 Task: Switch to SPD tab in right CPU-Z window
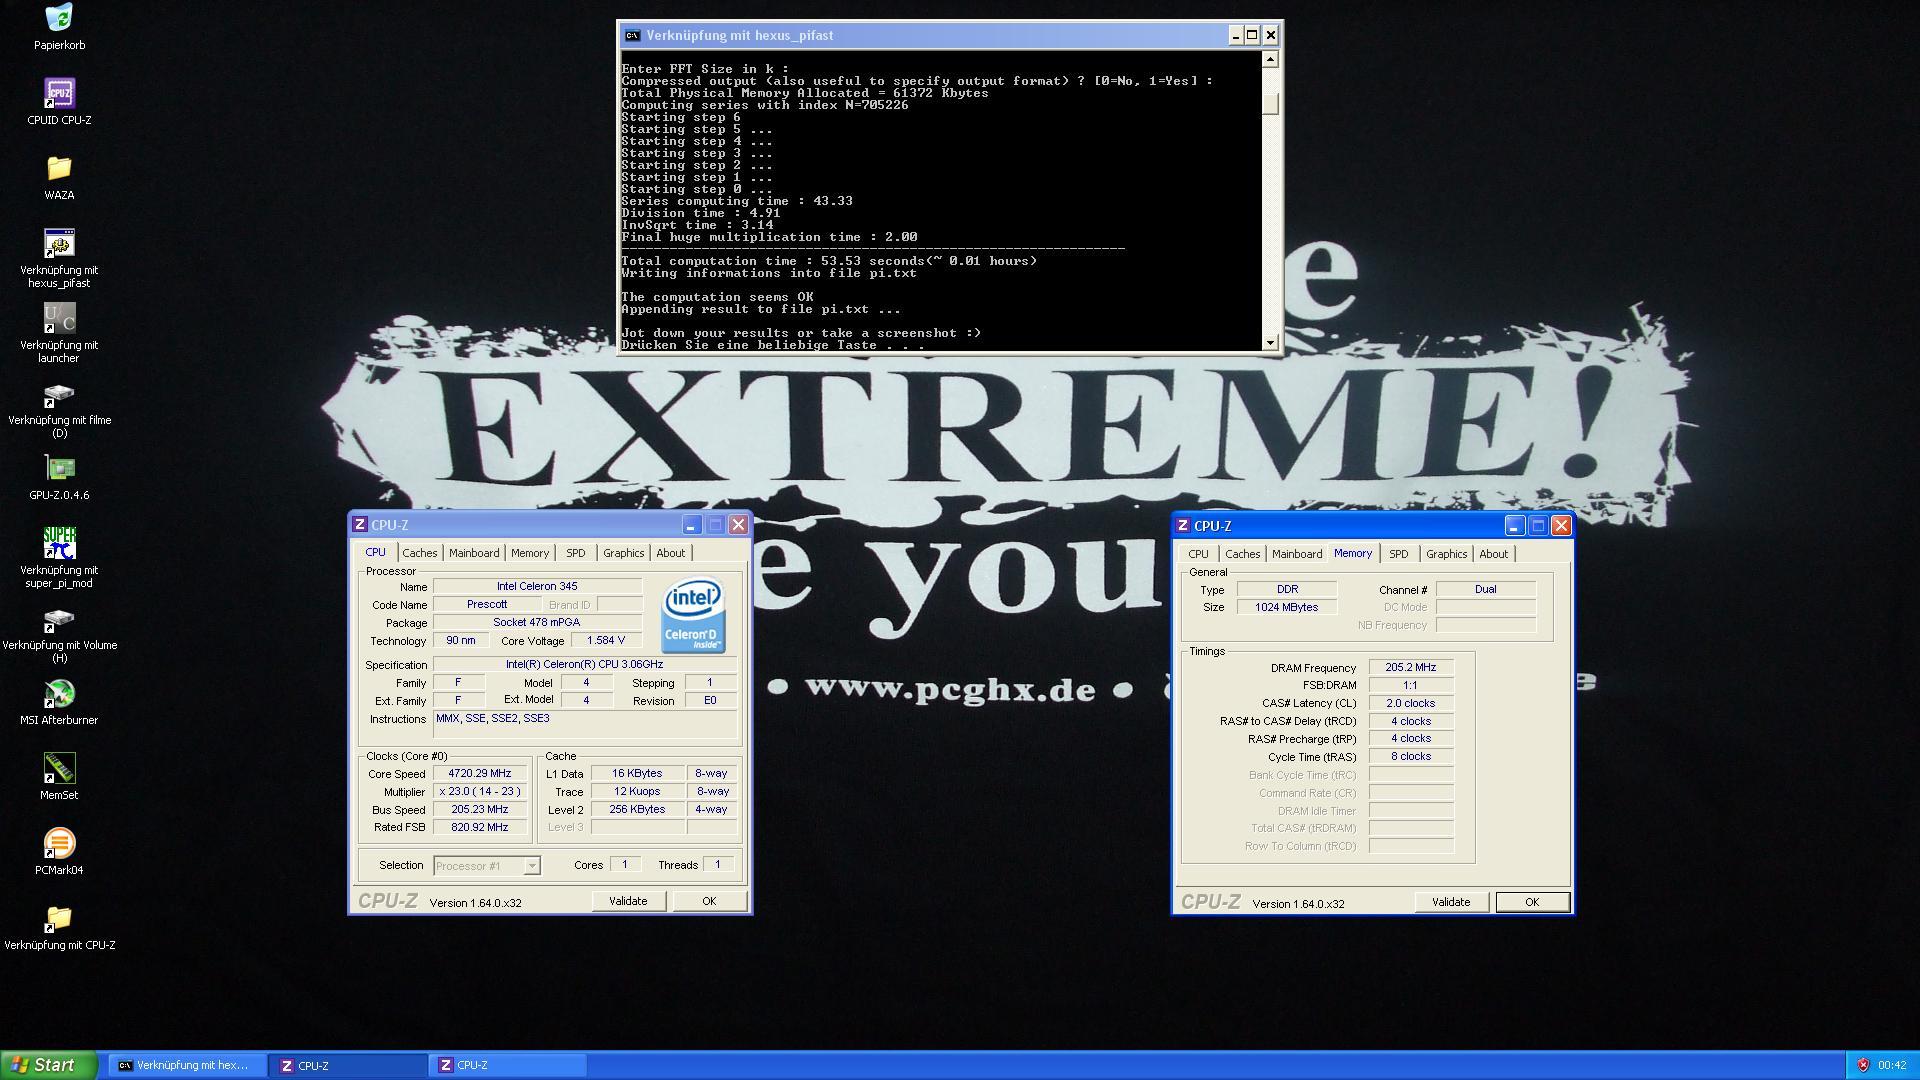point(1399,554)
